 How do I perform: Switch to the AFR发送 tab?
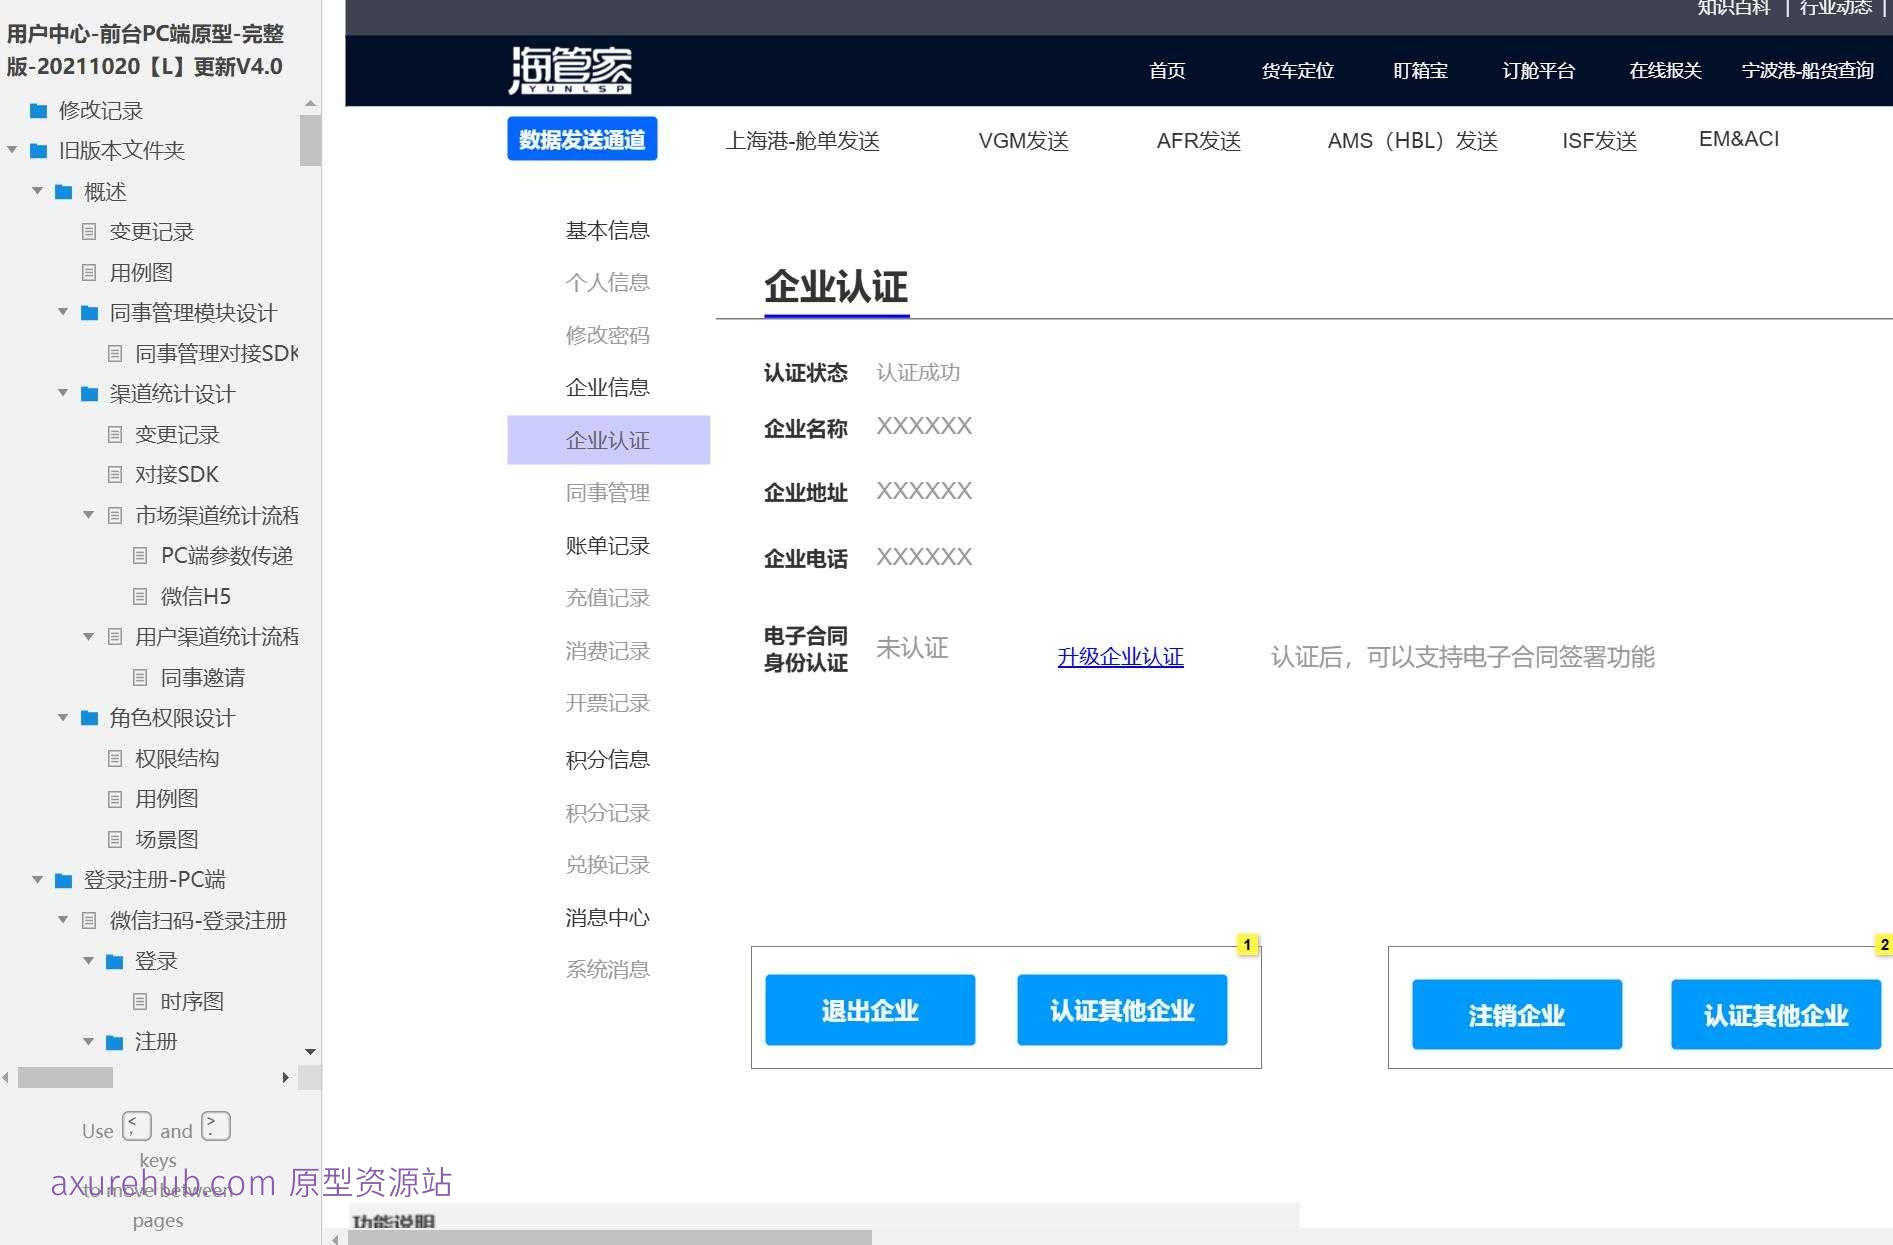(1197, 140)
